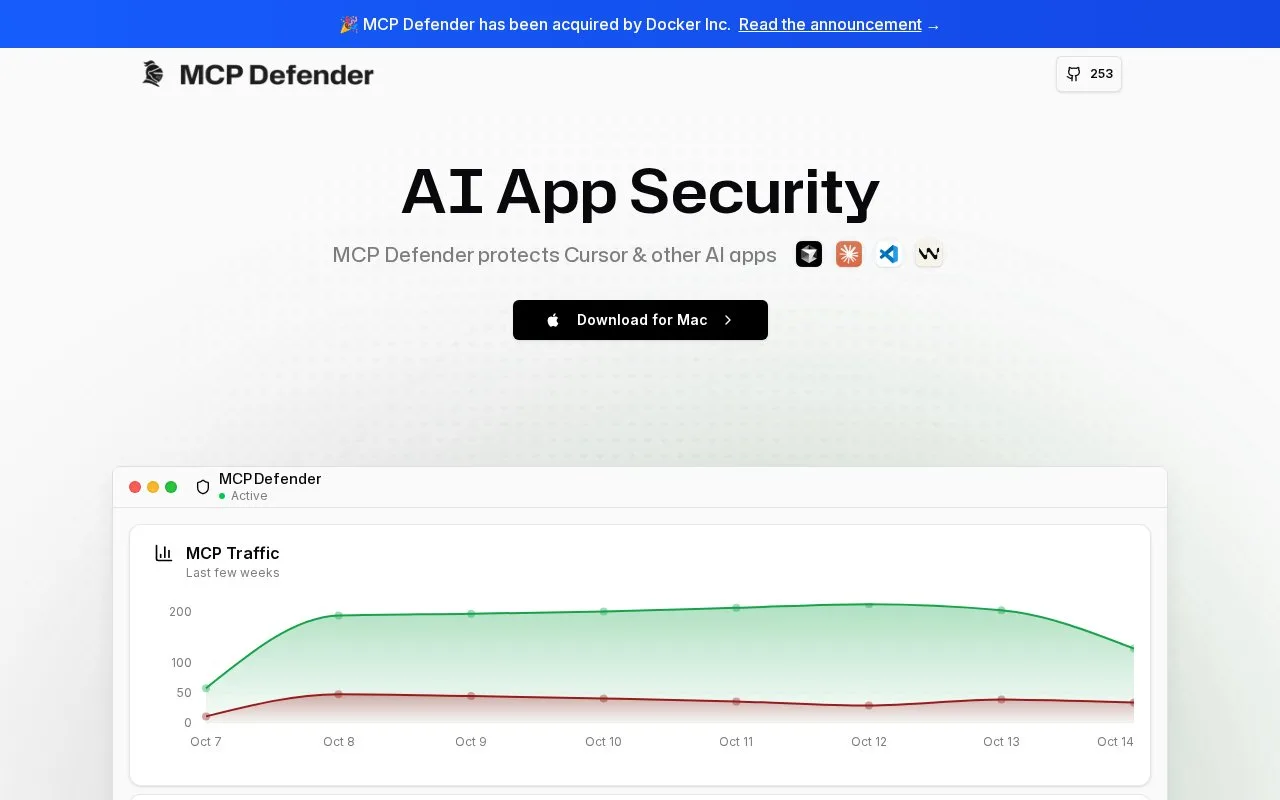Click the Oct 12 axis label
This screenshot has height=800, width=1280.
coord(869,742)
